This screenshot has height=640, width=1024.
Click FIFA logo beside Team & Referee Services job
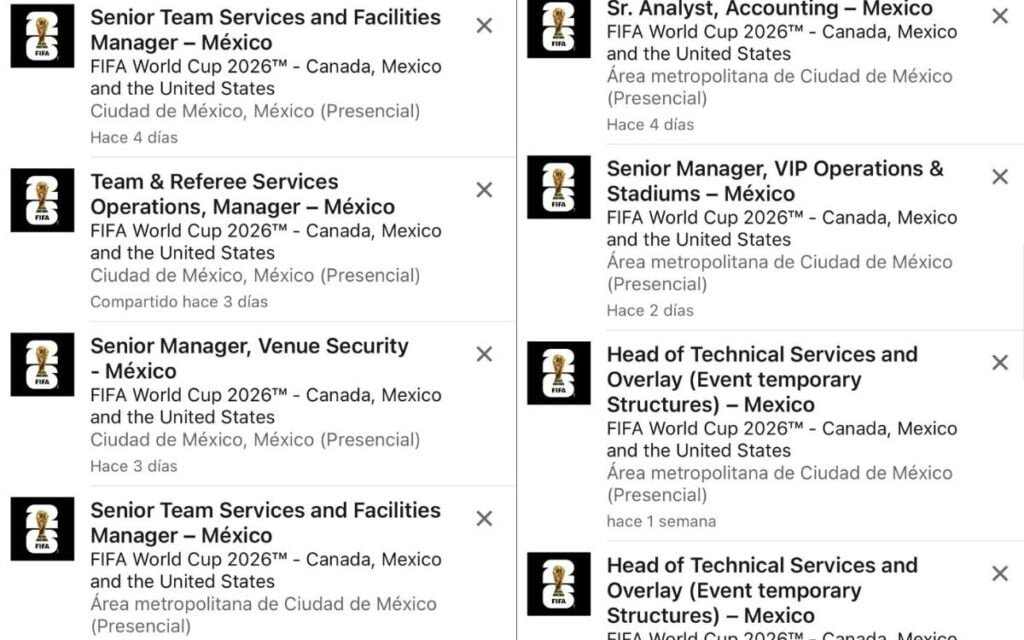[42, 200]
